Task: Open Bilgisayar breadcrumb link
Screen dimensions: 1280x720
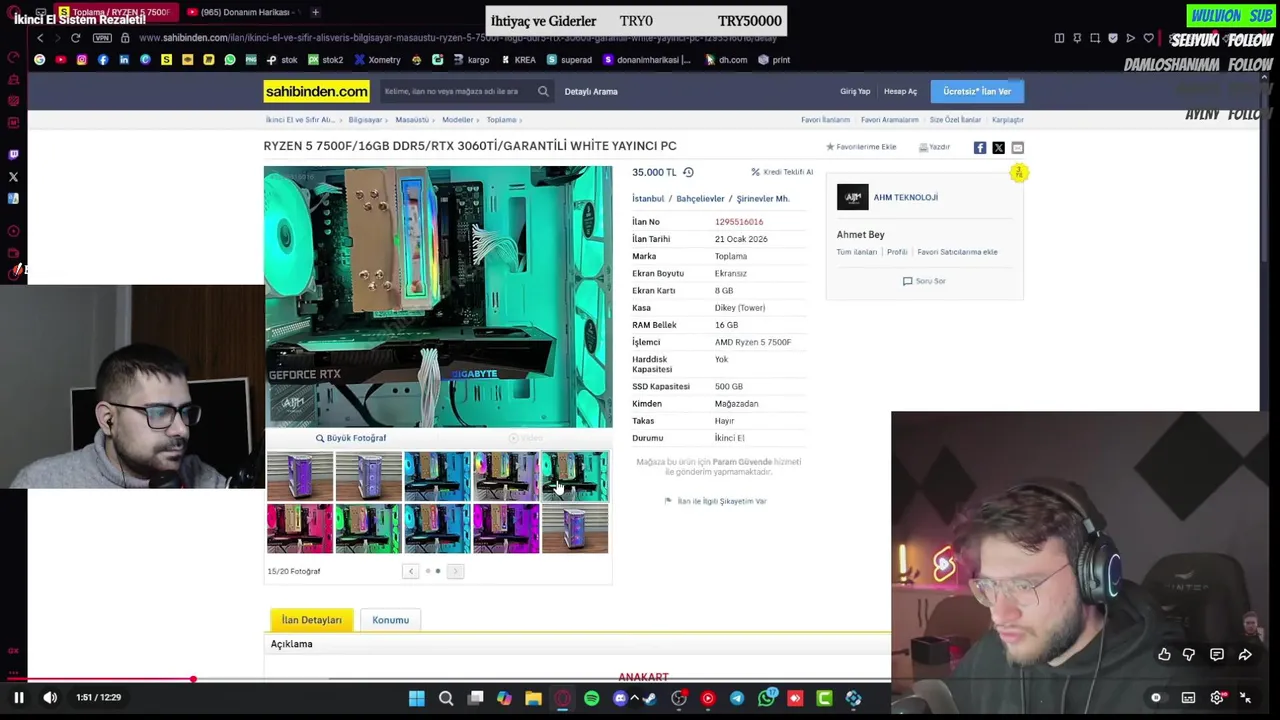Action: pos(365,120)
